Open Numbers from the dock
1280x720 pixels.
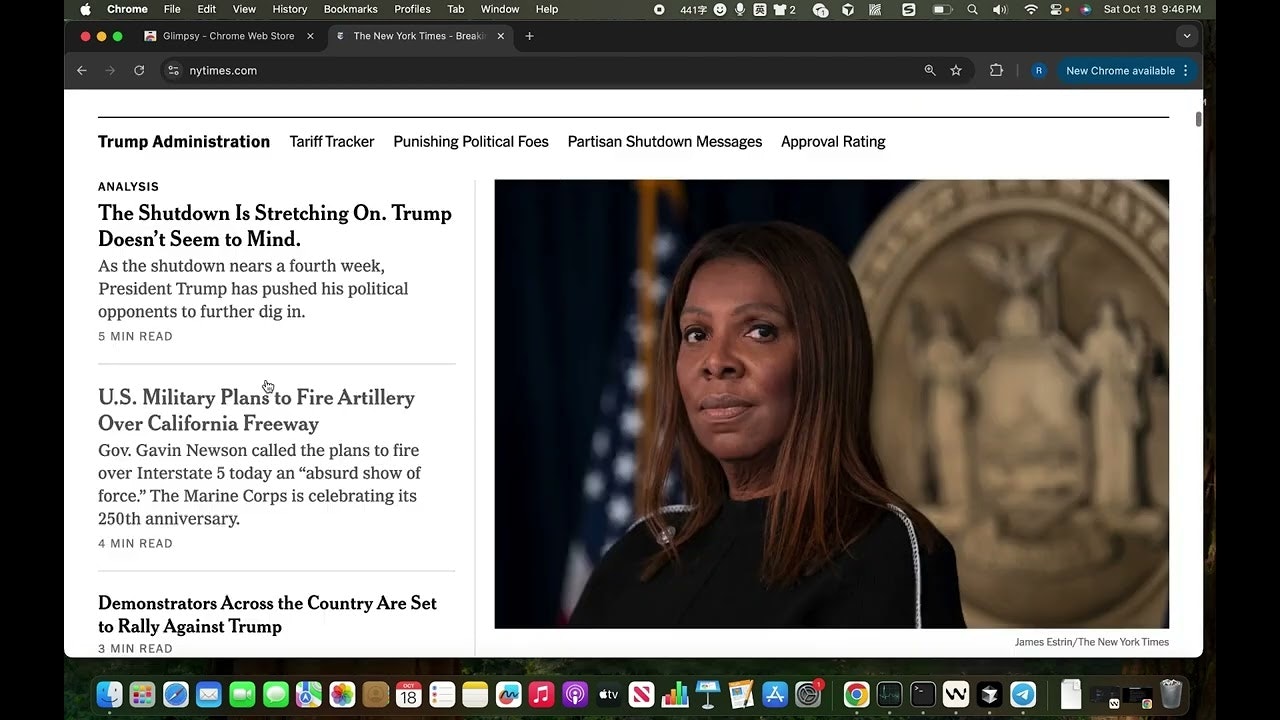coord(675,694)
